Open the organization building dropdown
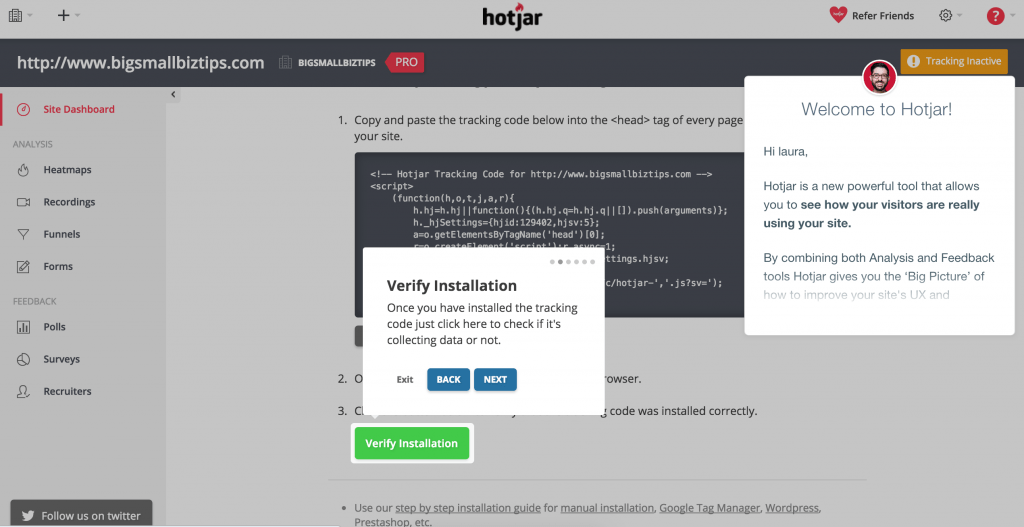This screenshot has width=1024, height=527. pyautogui.click(x=19, y=15)
